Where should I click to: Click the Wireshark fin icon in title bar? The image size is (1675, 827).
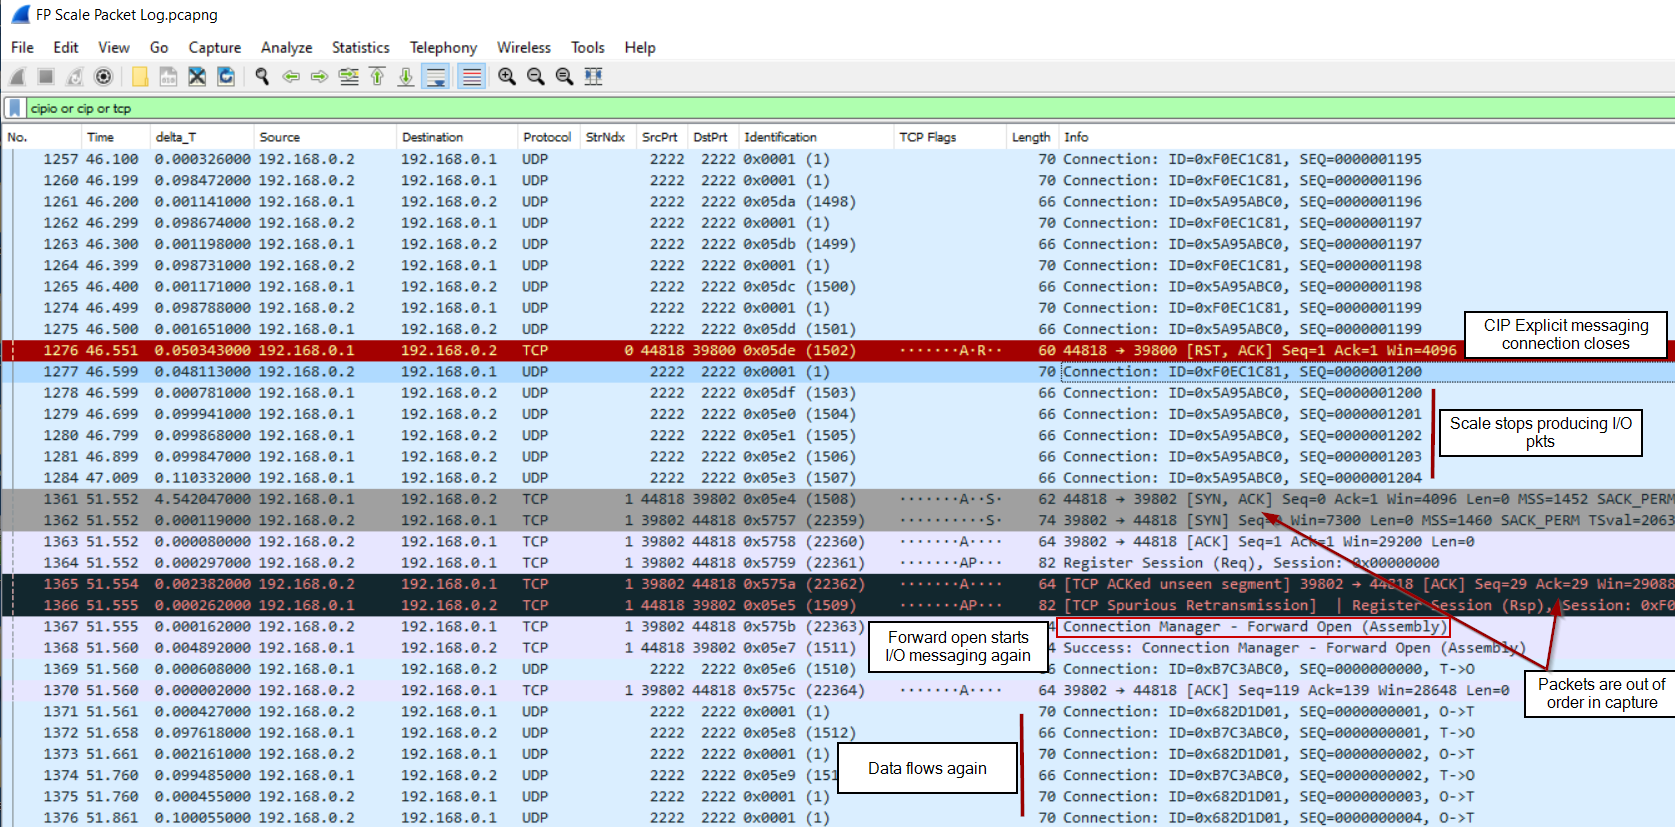click(19, 15)
